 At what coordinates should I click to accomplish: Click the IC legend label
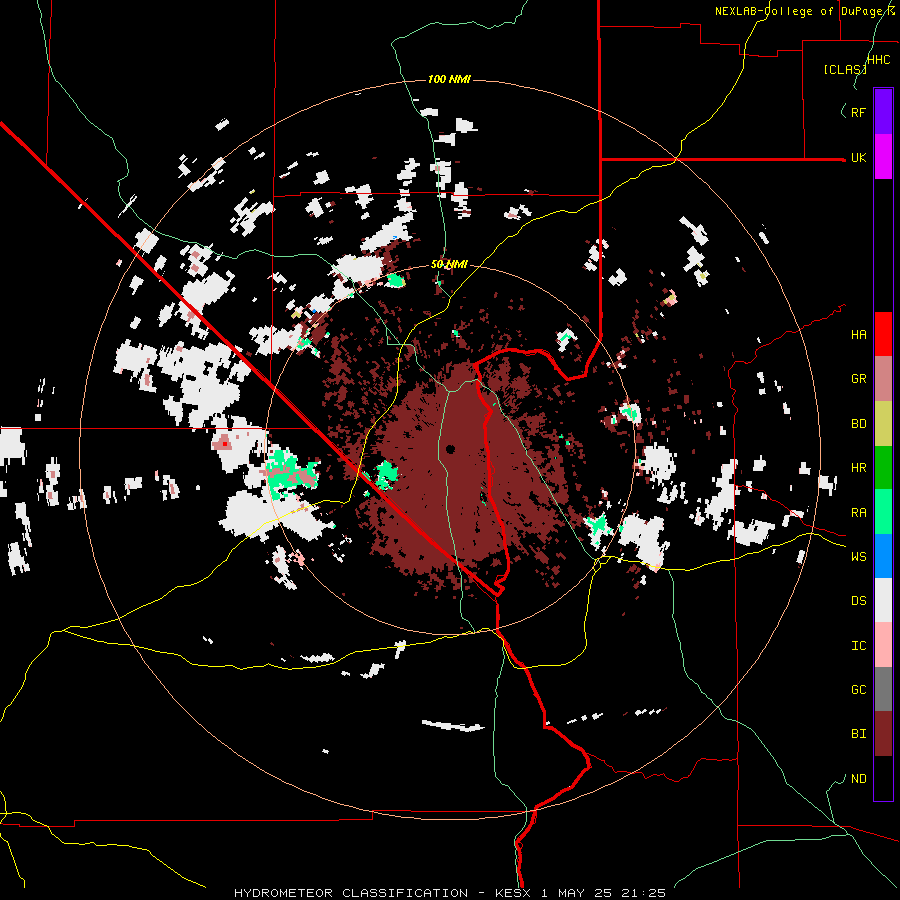[x=858, y=646]
